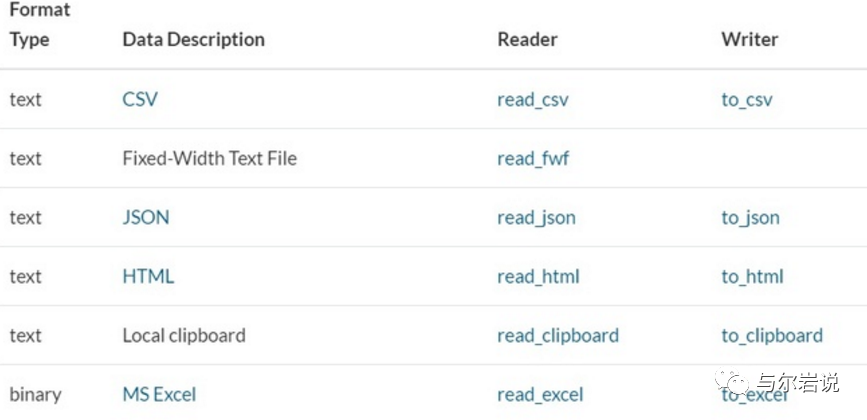
Task: Click the read_html reader link
Action: pyautogui.click(x=539, y=276)
